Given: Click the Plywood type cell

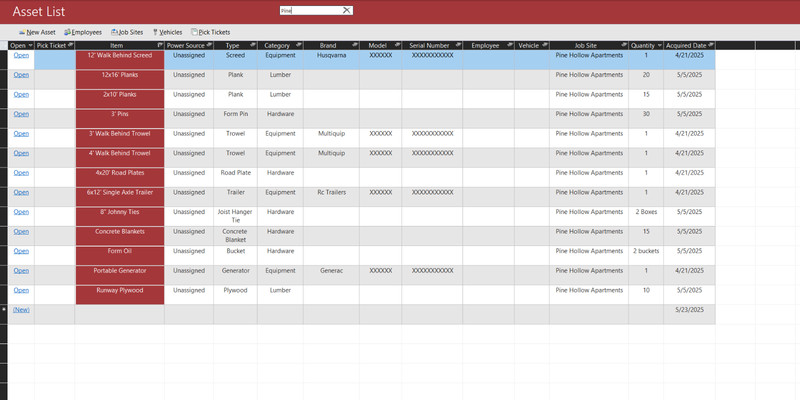Looking at the screenshot, I should click(235, 294).
